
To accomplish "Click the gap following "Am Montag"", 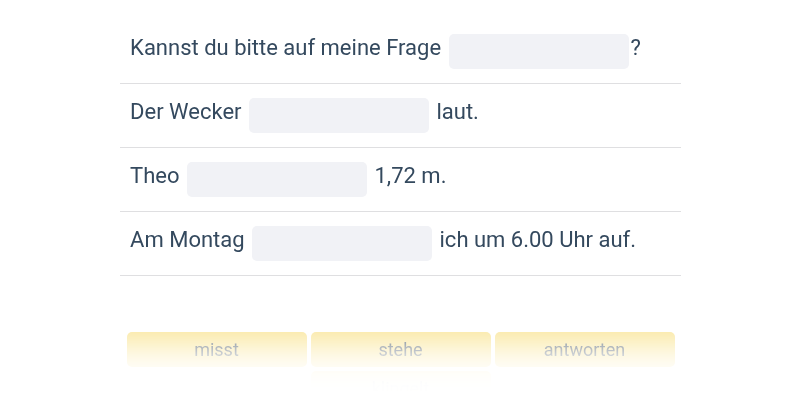I will (x=341, y=243).
